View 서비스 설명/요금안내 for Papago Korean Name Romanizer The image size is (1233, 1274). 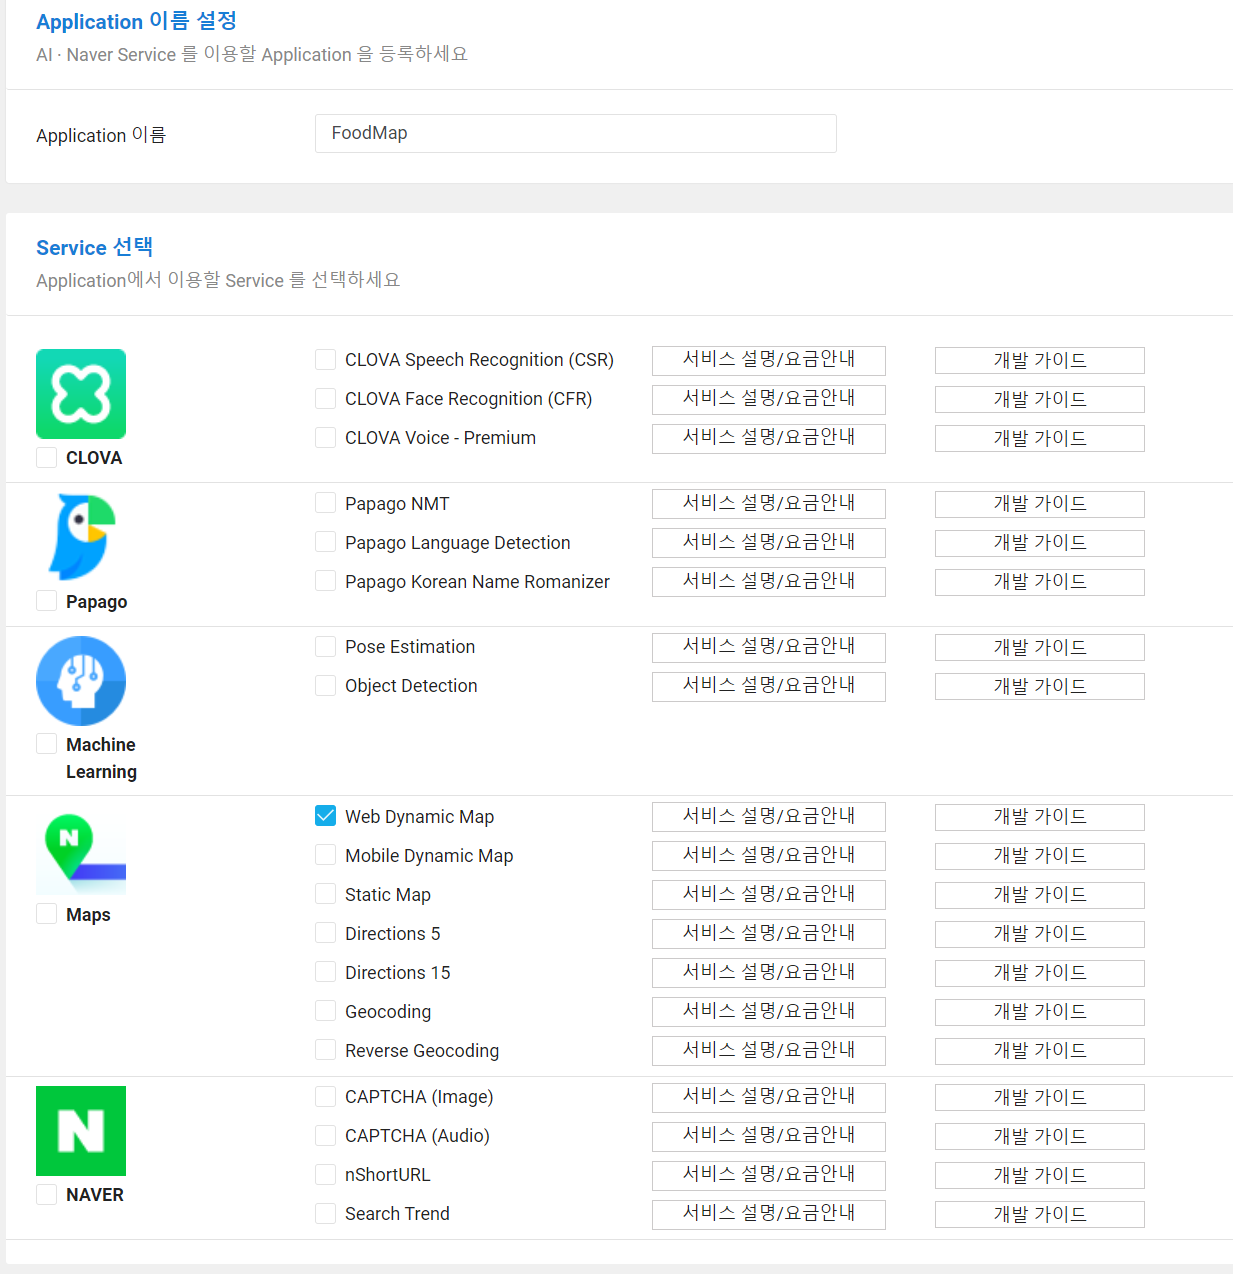click(769, 582)
